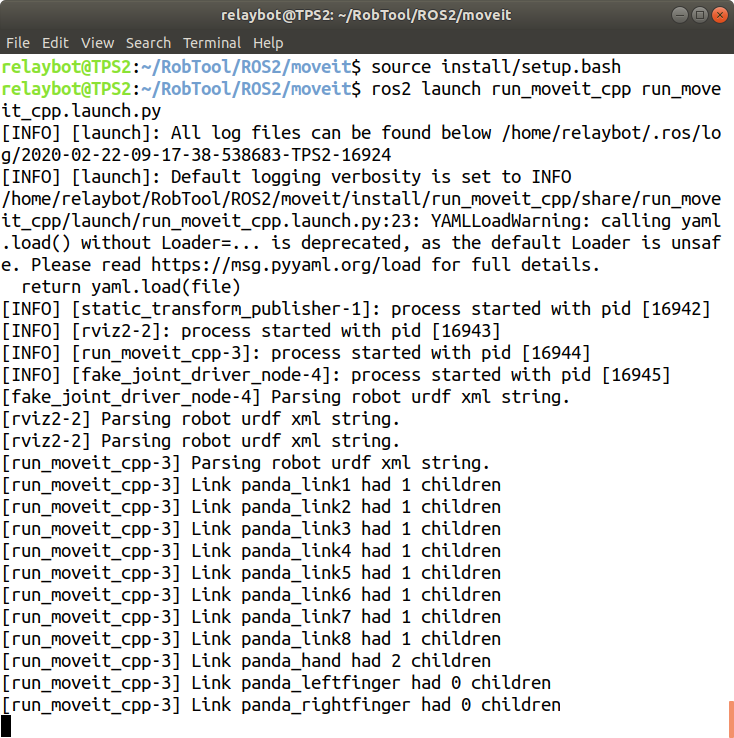Image resolution: width=734 pixels, height=738 pixels.
Task: Click the 'Link panda_link6 had 1 children' line
Action: click(x=251, y=595)
